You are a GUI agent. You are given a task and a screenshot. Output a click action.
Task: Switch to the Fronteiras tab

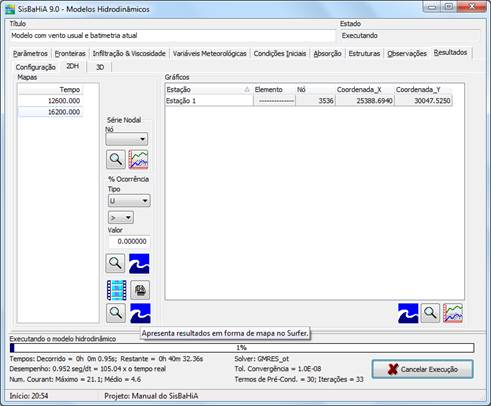coord(70,53)
